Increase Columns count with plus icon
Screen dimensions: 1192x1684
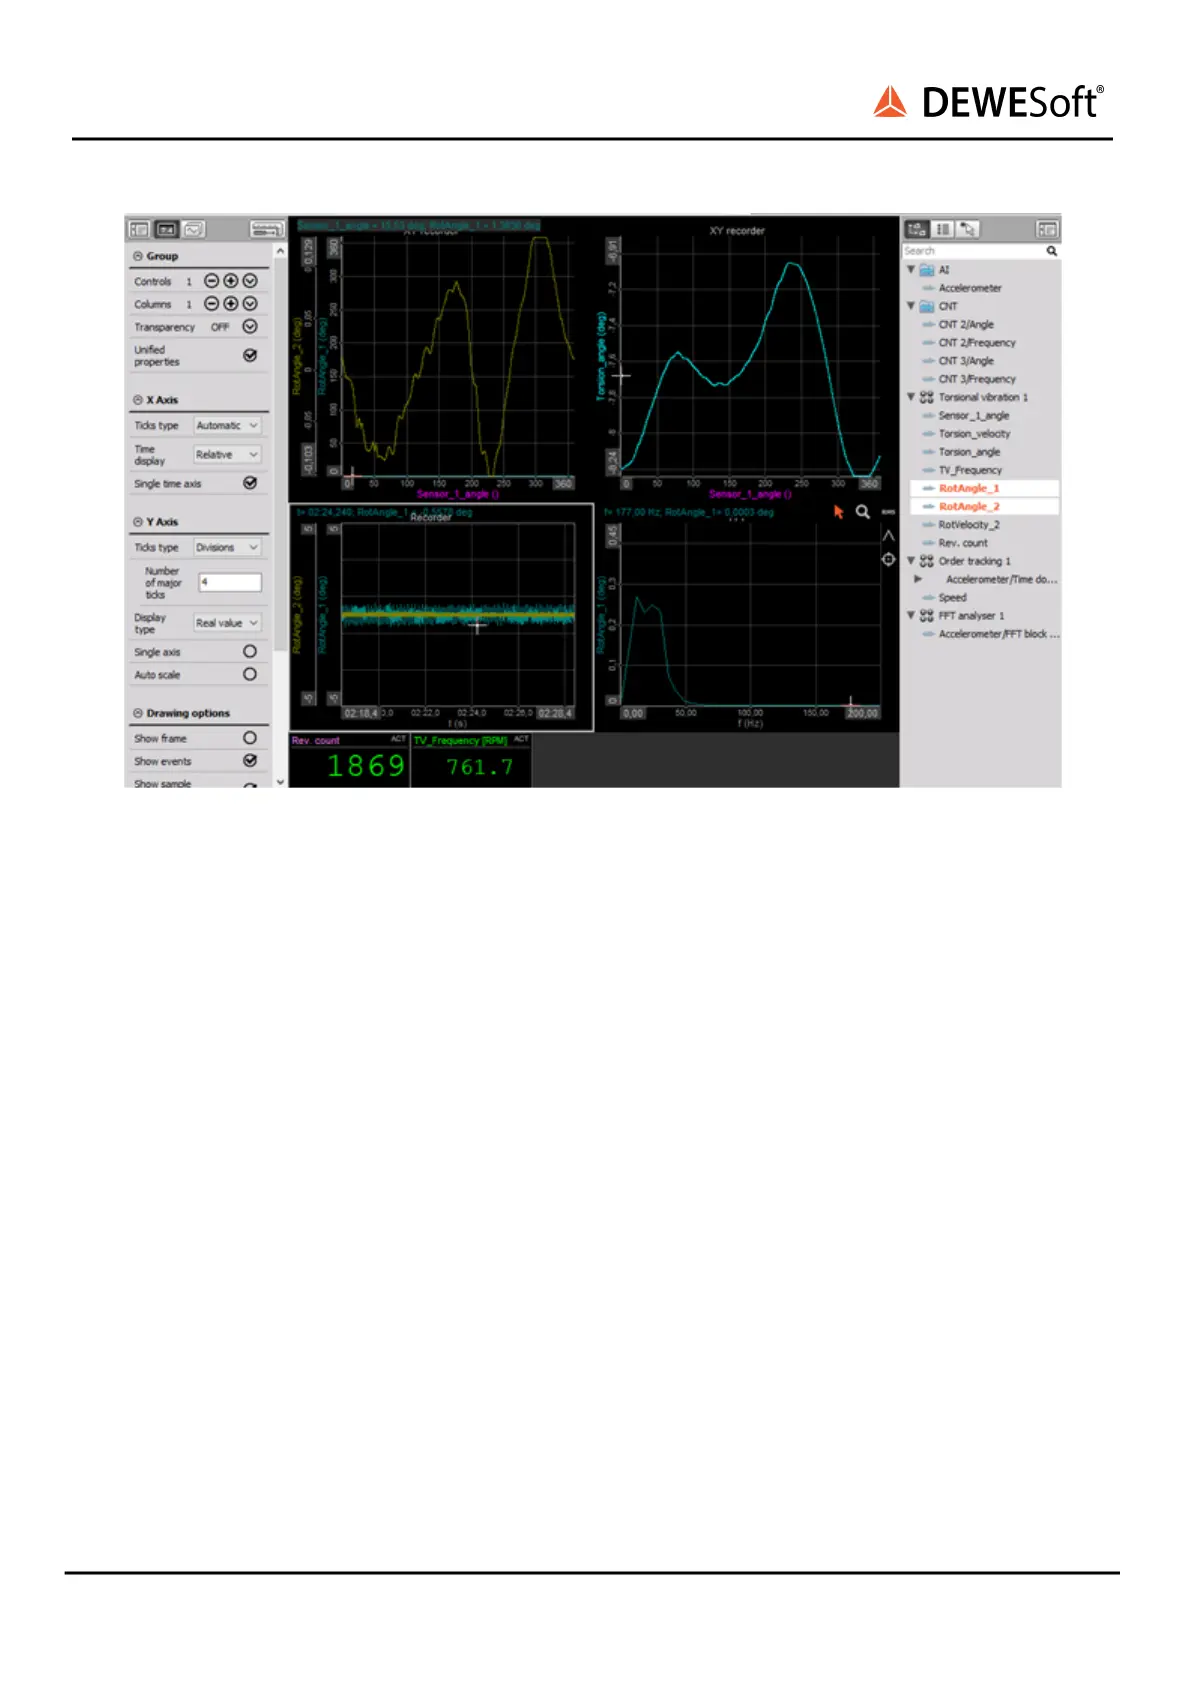230,303
